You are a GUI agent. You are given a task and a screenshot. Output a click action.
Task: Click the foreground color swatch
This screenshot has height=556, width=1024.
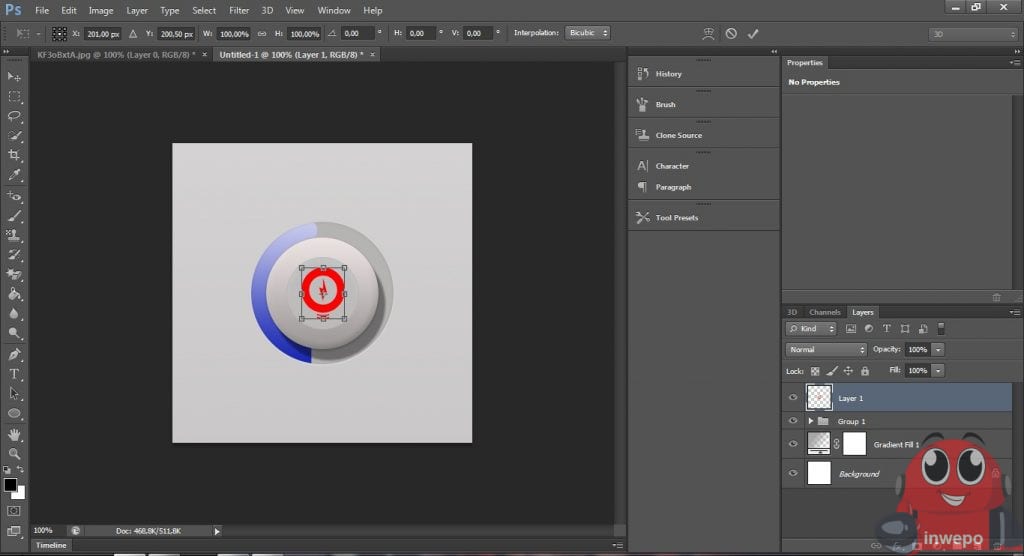click(10, 485)
